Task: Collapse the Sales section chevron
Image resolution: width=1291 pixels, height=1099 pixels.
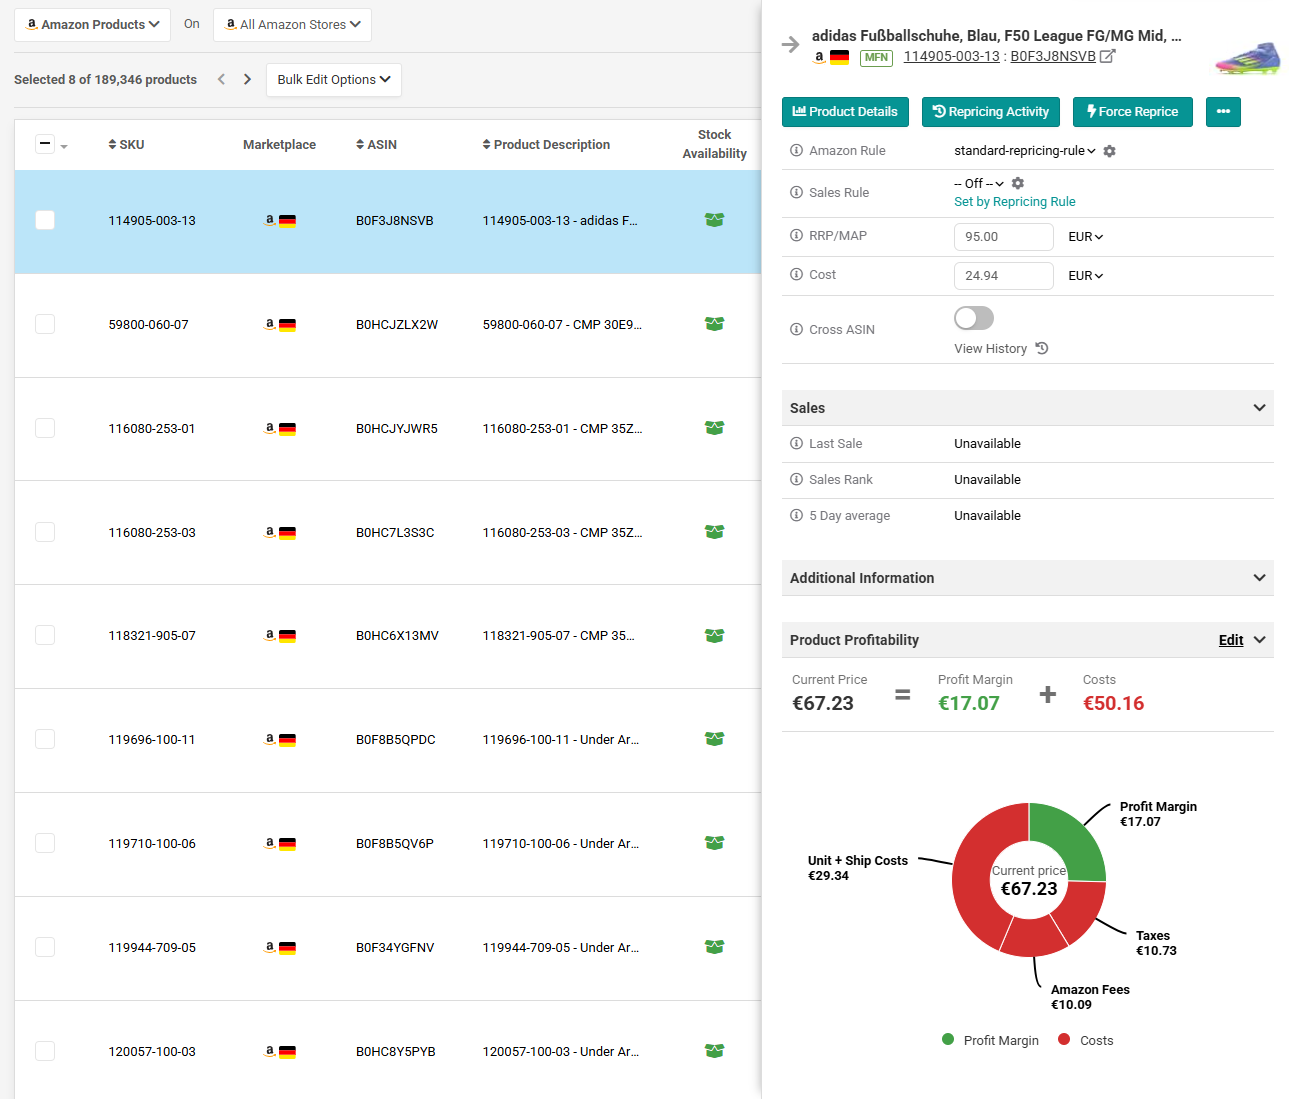Action: (x=1259, y=408)
